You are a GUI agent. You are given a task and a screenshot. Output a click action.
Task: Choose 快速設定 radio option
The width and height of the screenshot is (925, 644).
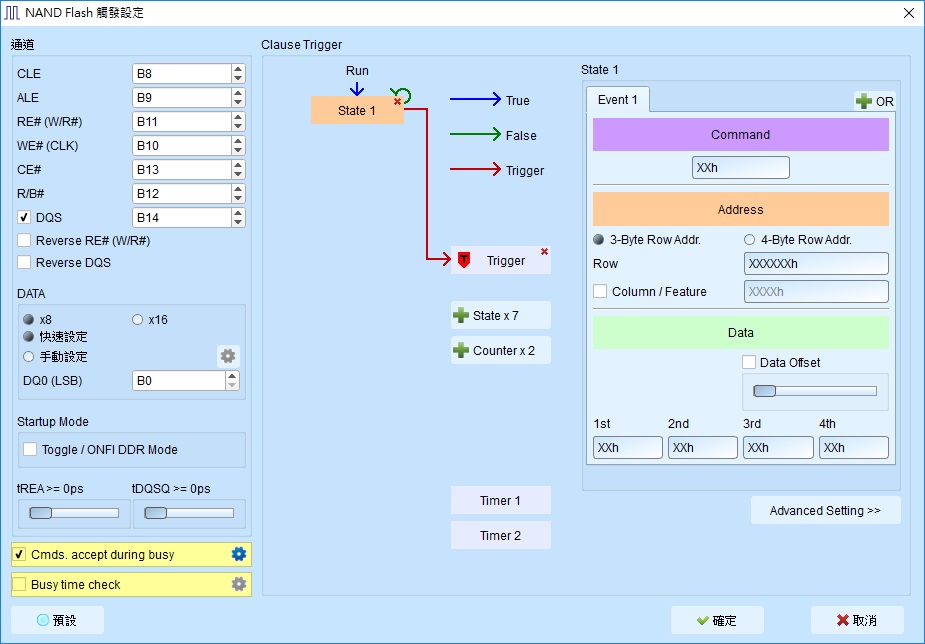click(28, 337)
